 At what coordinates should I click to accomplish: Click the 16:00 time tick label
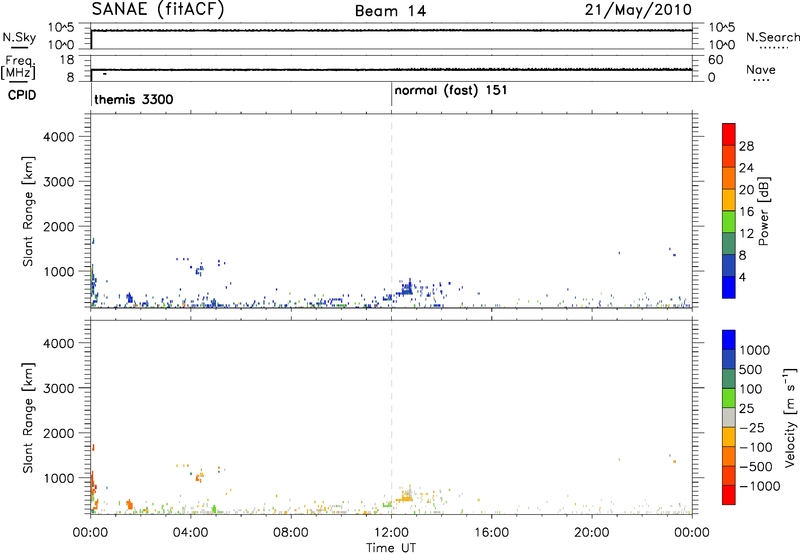pos(491,533)
